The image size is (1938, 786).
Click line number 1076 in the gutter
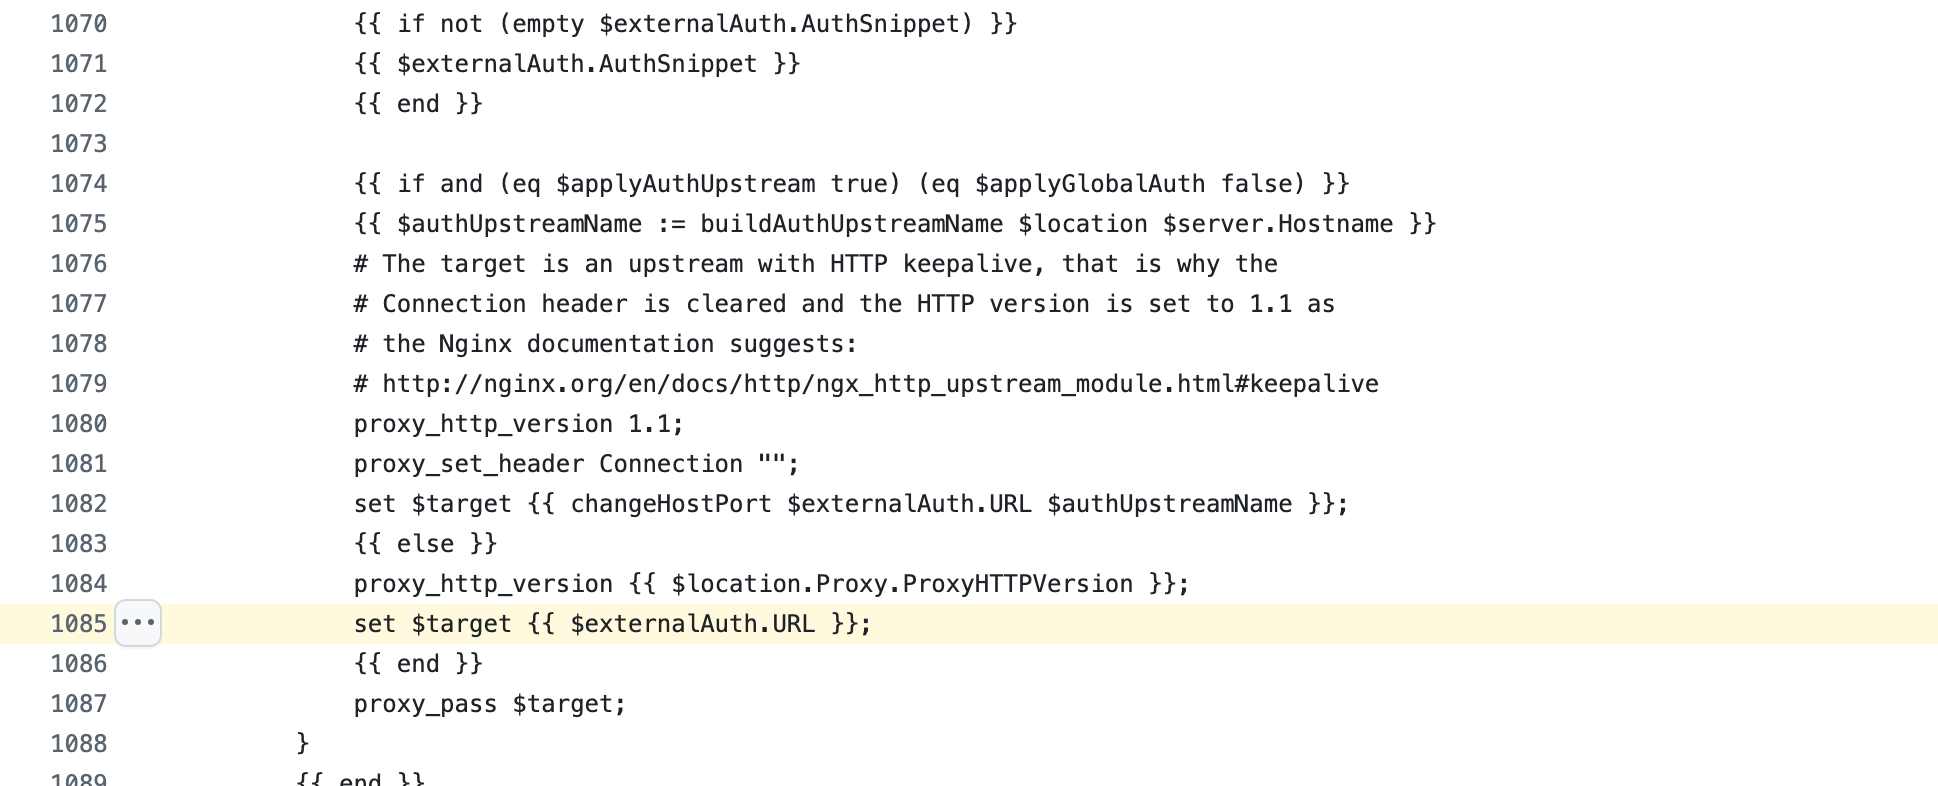point(79,264)
